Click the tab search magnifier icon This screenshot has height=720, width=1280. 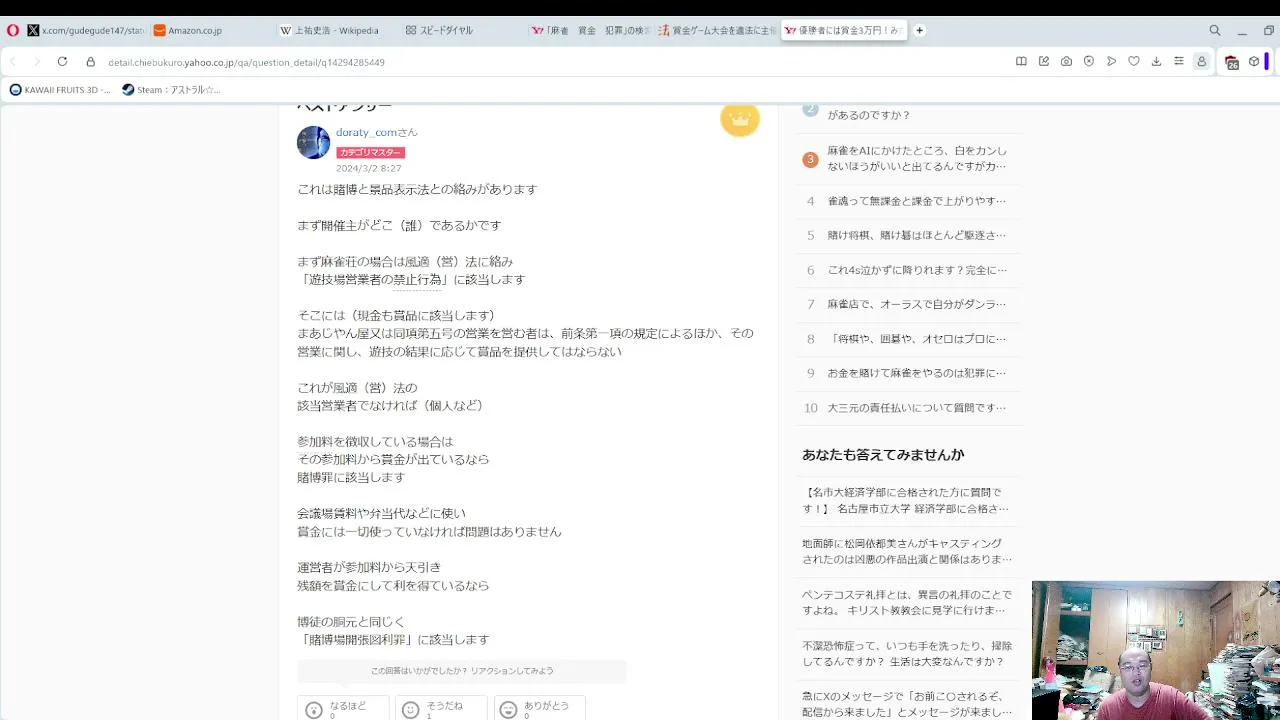click(x=1215, y=31)
